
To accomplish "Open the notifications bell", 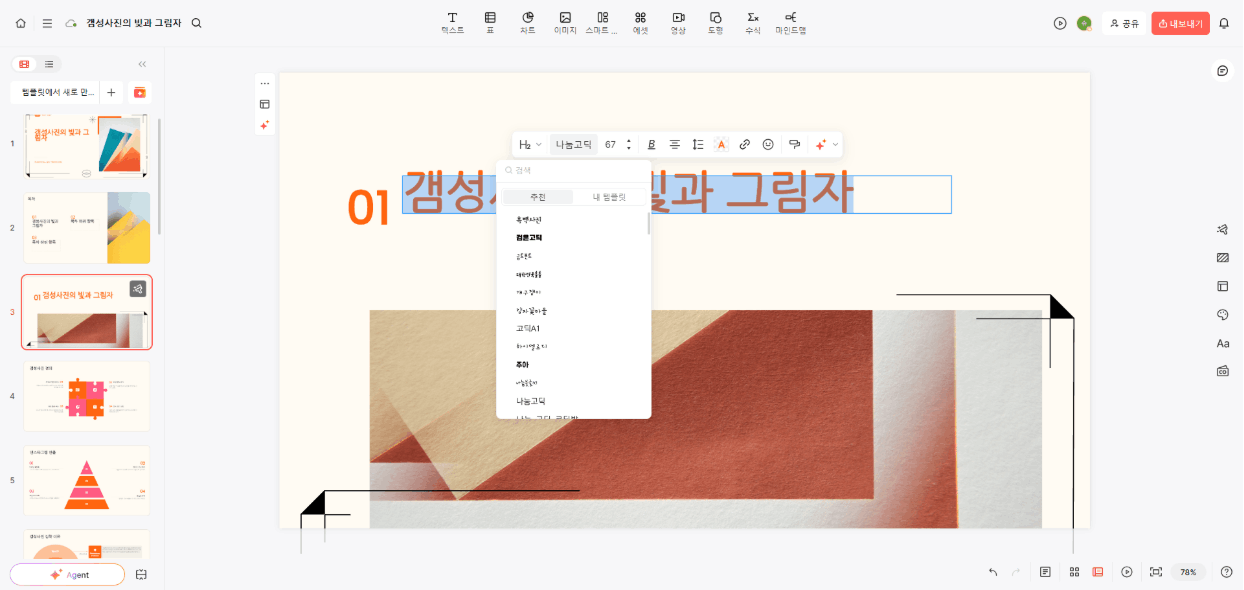I will coord(1224,23).
